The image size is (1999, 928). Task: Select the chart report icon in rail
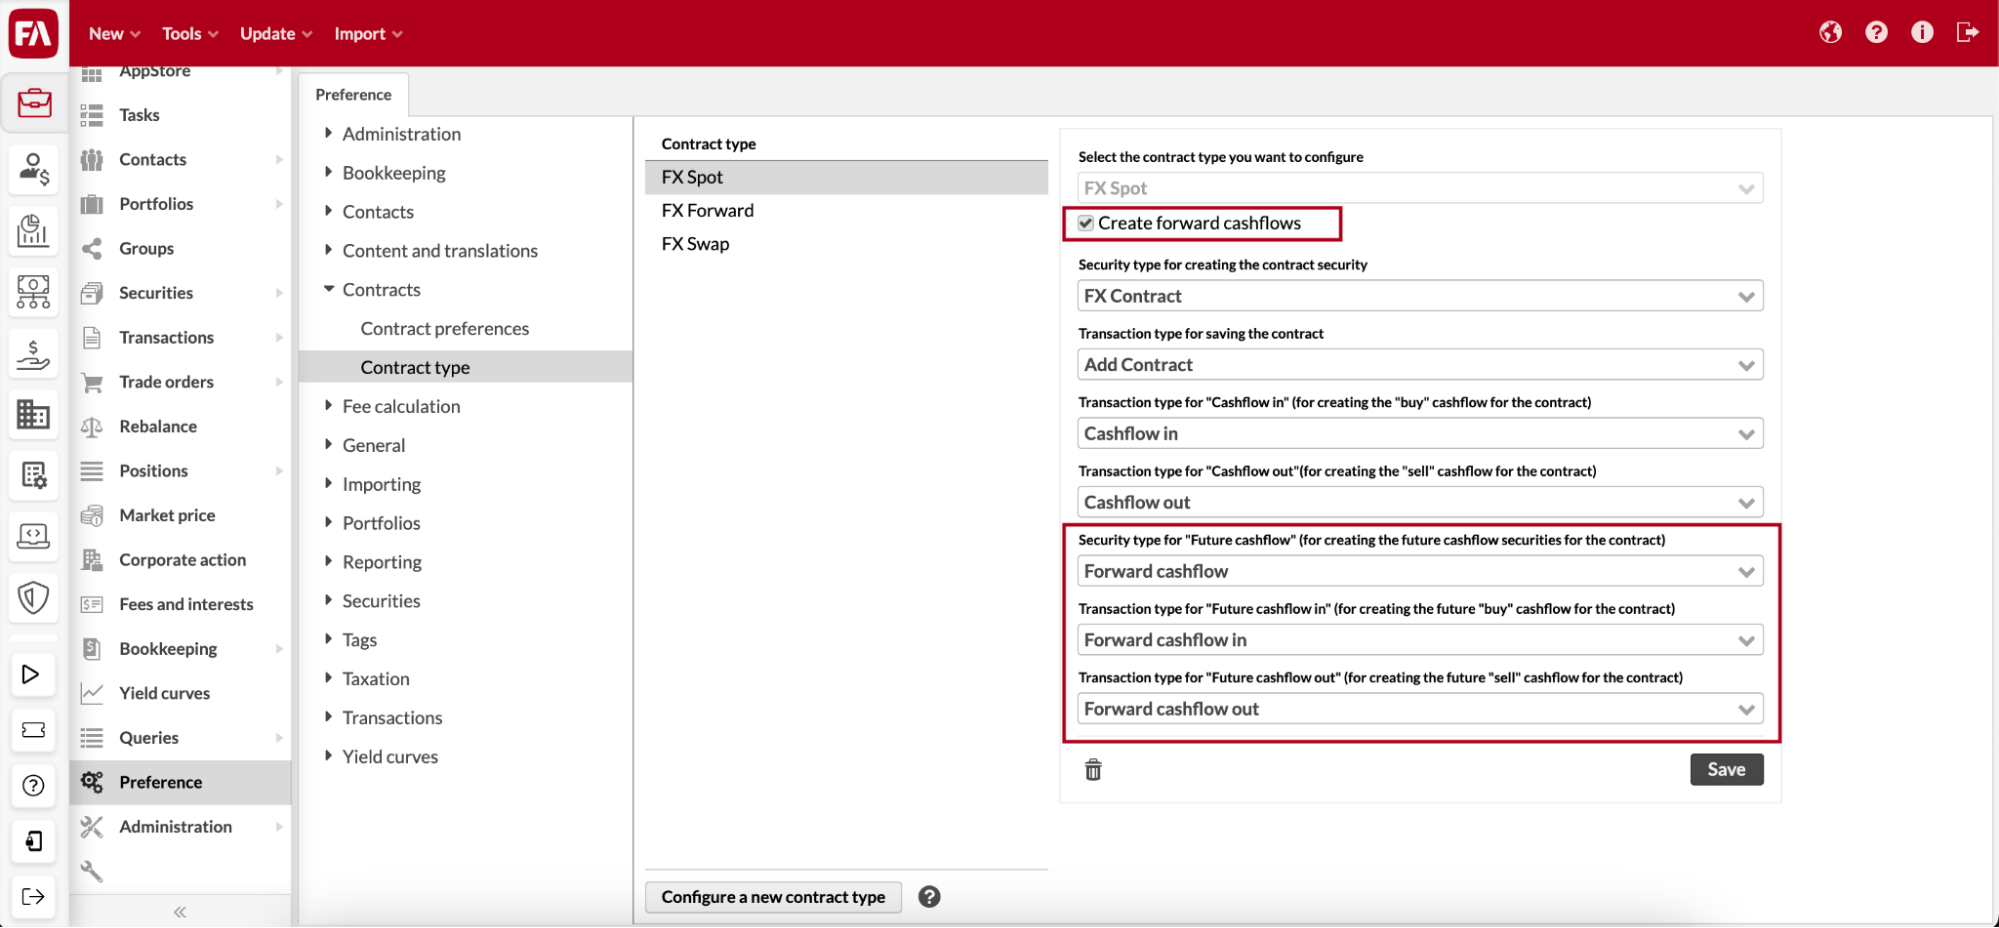click(34, 231)
